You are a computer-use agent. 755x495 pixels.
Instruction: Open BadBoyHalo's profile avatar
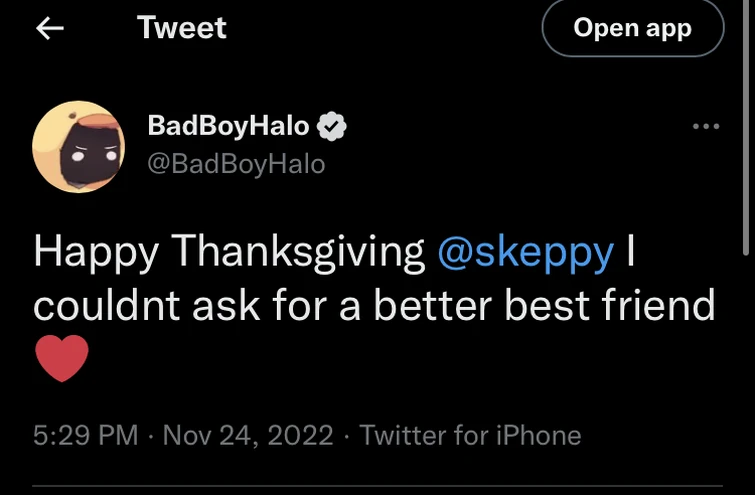(x=79, y=147)
